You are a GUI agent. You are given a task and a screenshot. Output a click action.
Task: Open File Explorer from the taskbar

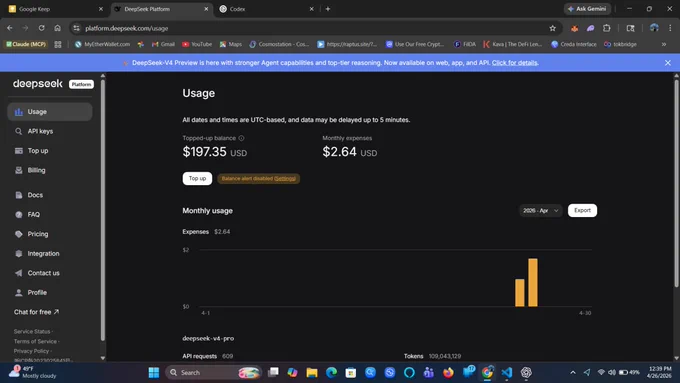[312, 372]
